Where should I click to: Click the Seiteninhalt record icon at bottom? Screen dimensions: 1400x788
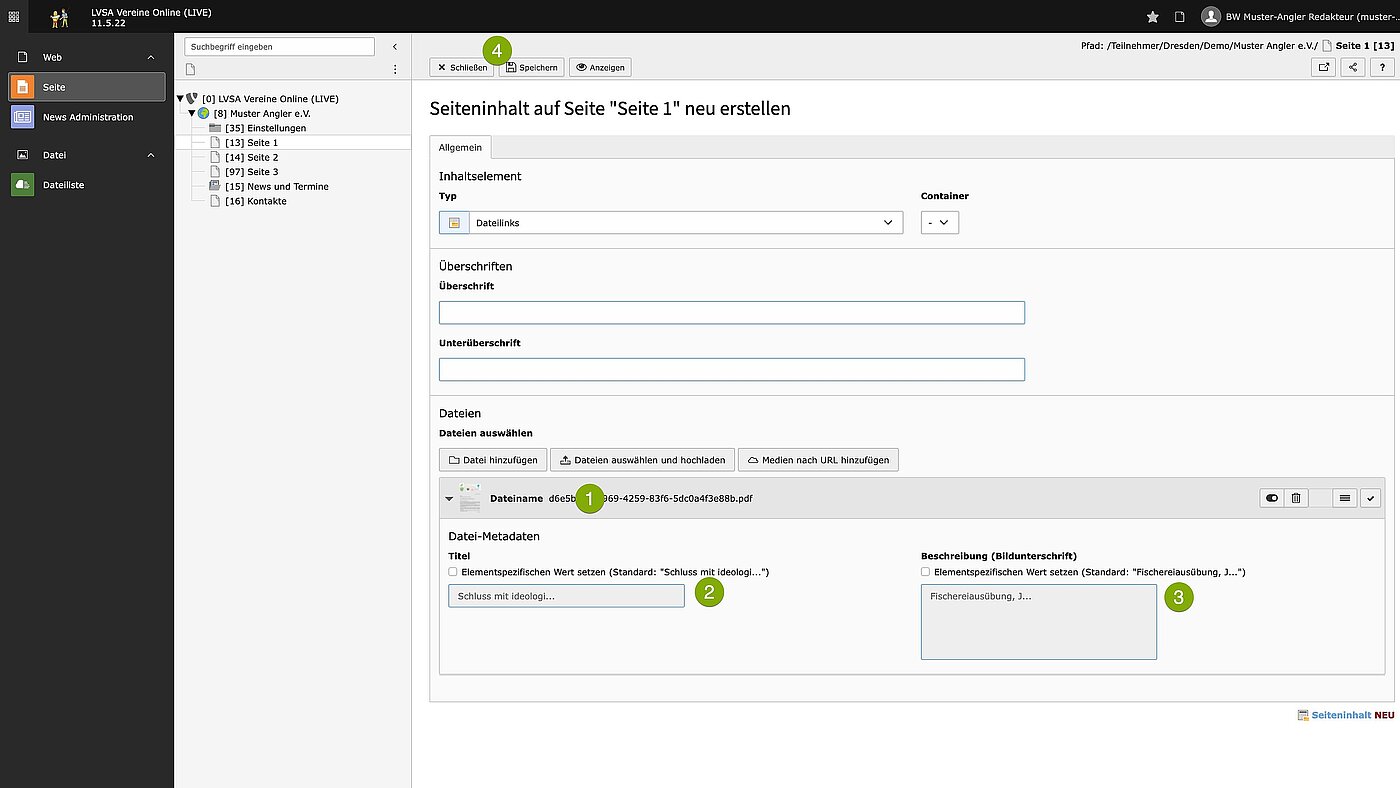(1303, 715)
